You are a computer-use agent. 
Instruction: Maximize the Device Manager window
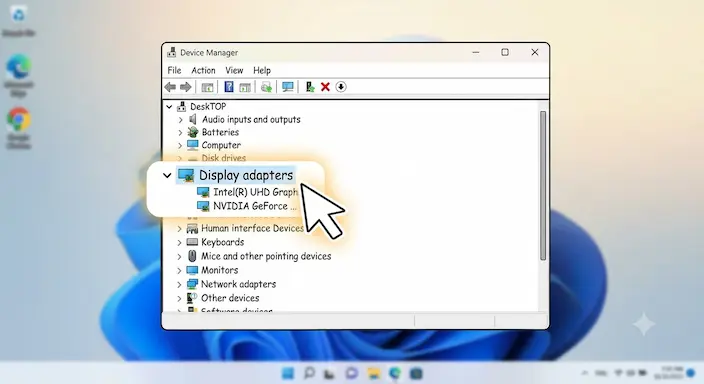(505, 52)
